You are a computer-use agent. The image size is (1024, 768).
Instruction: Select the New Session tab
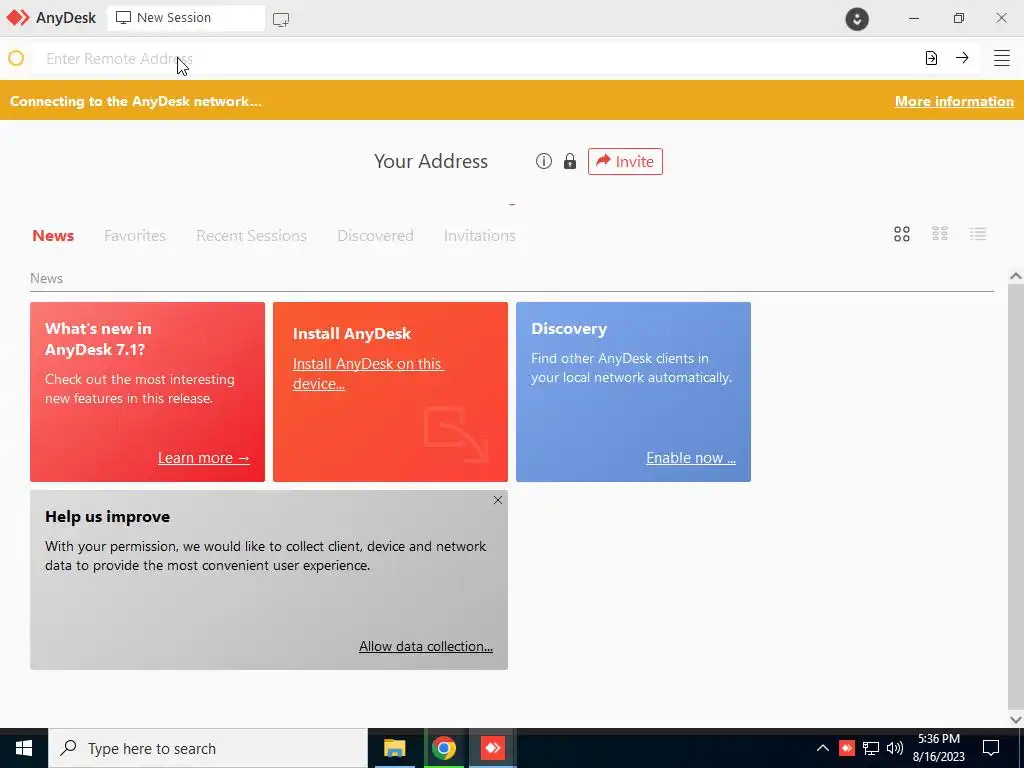185,18
